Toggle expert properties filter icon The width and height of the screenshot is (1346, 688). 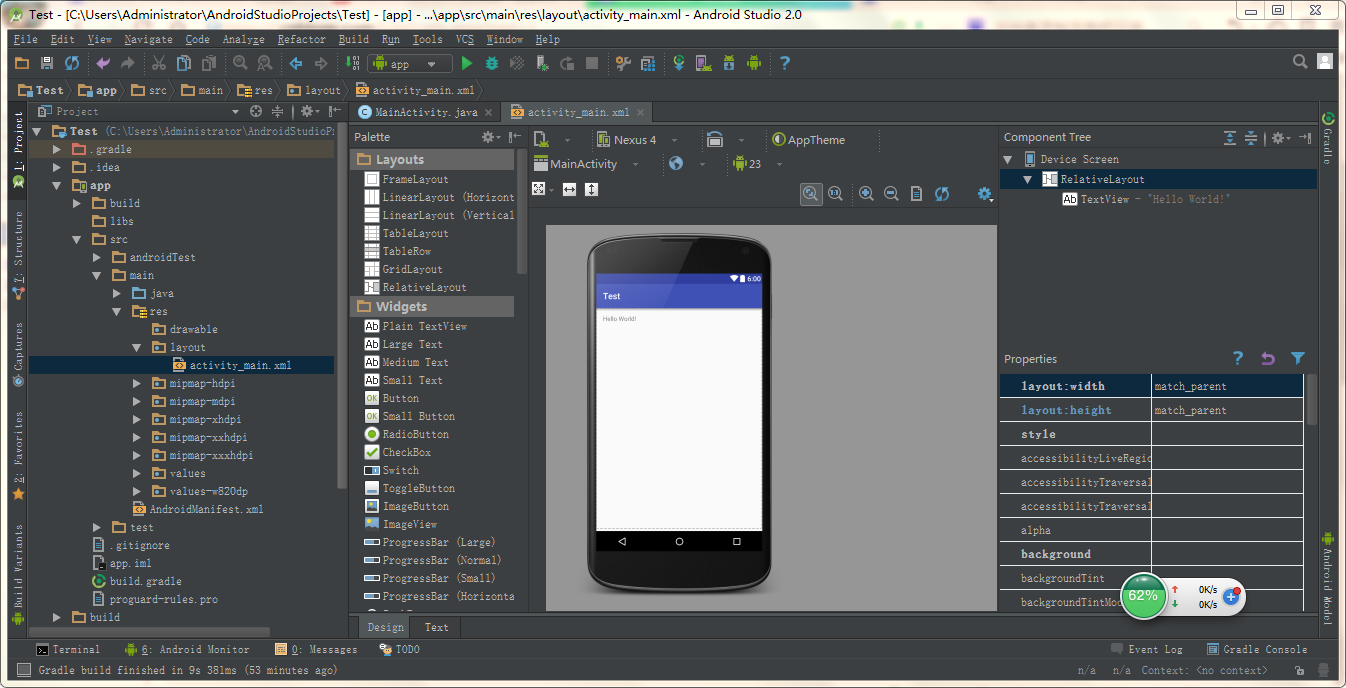tap(1297, 358)
